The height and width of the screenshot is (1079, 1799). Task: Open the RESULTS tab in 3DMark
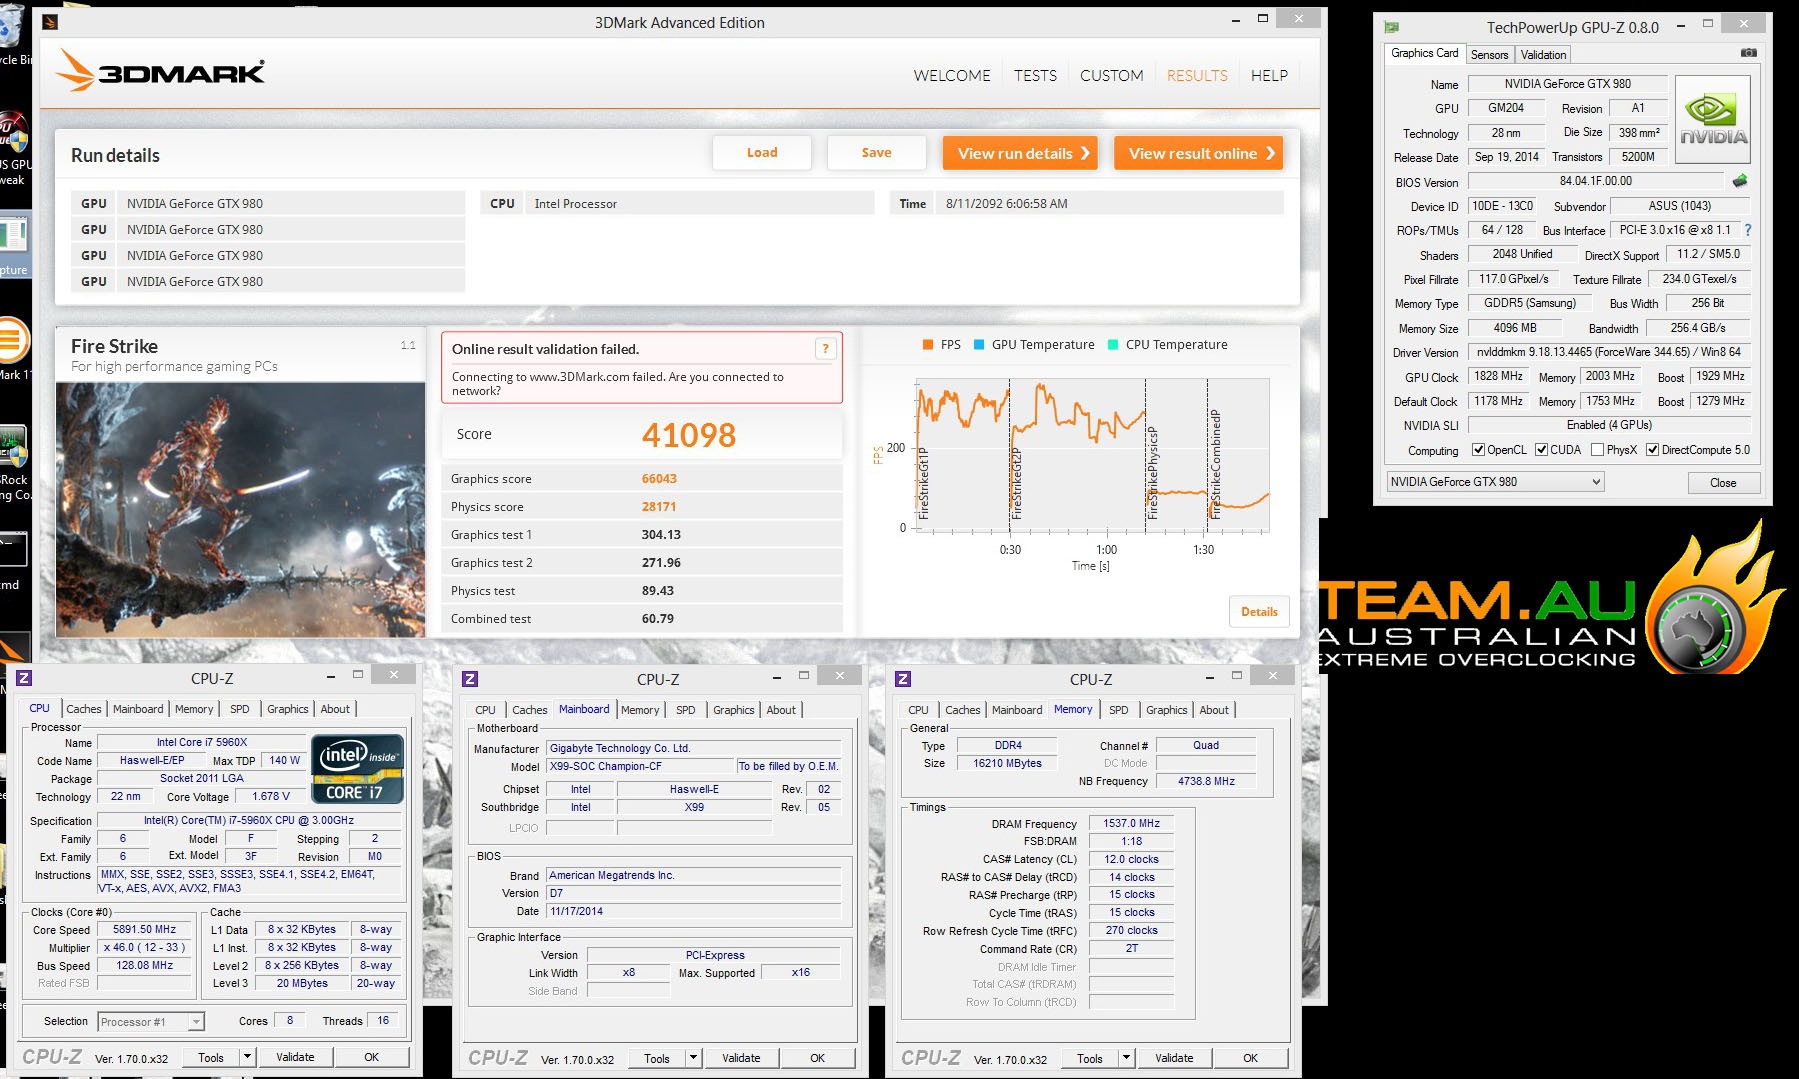(1197, 75)
